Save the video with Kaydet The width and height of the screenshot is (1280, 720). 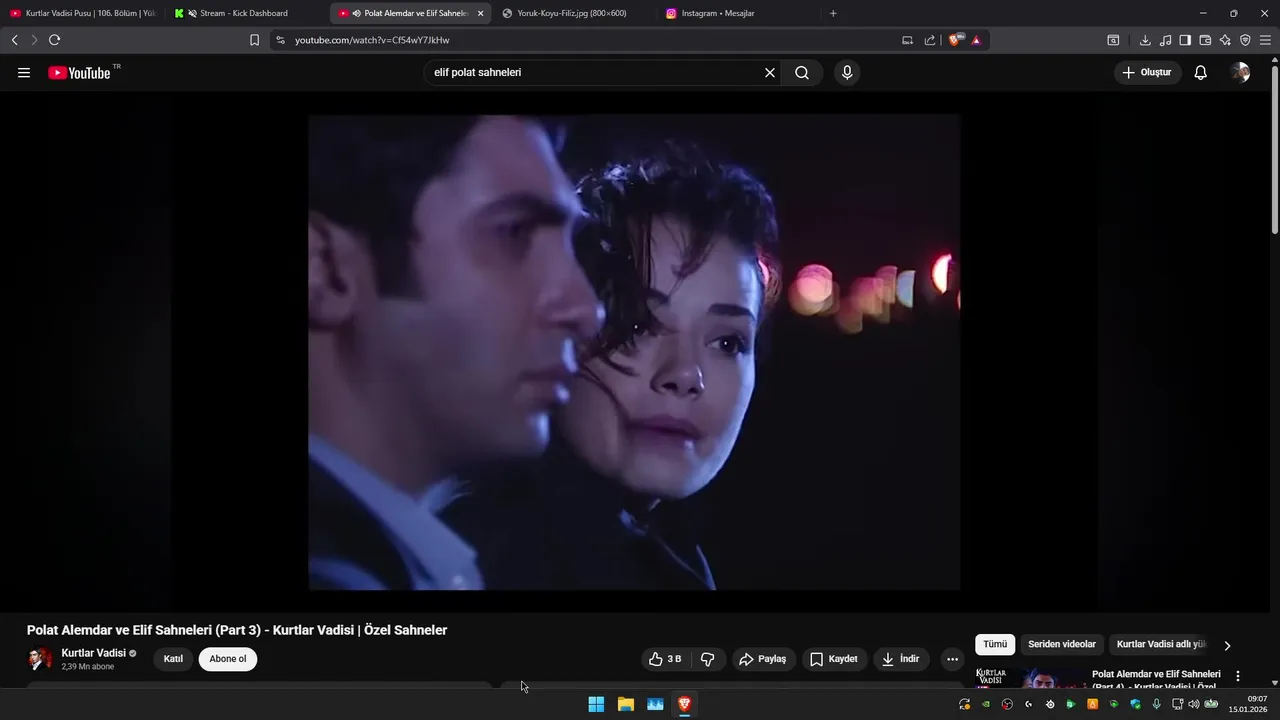(834, 659)
